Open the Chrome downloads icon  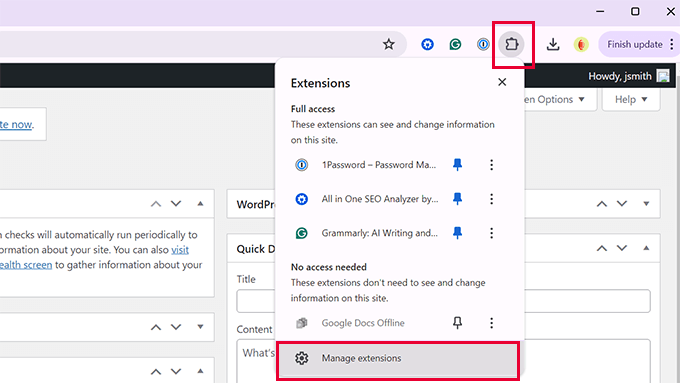(552, 44)
